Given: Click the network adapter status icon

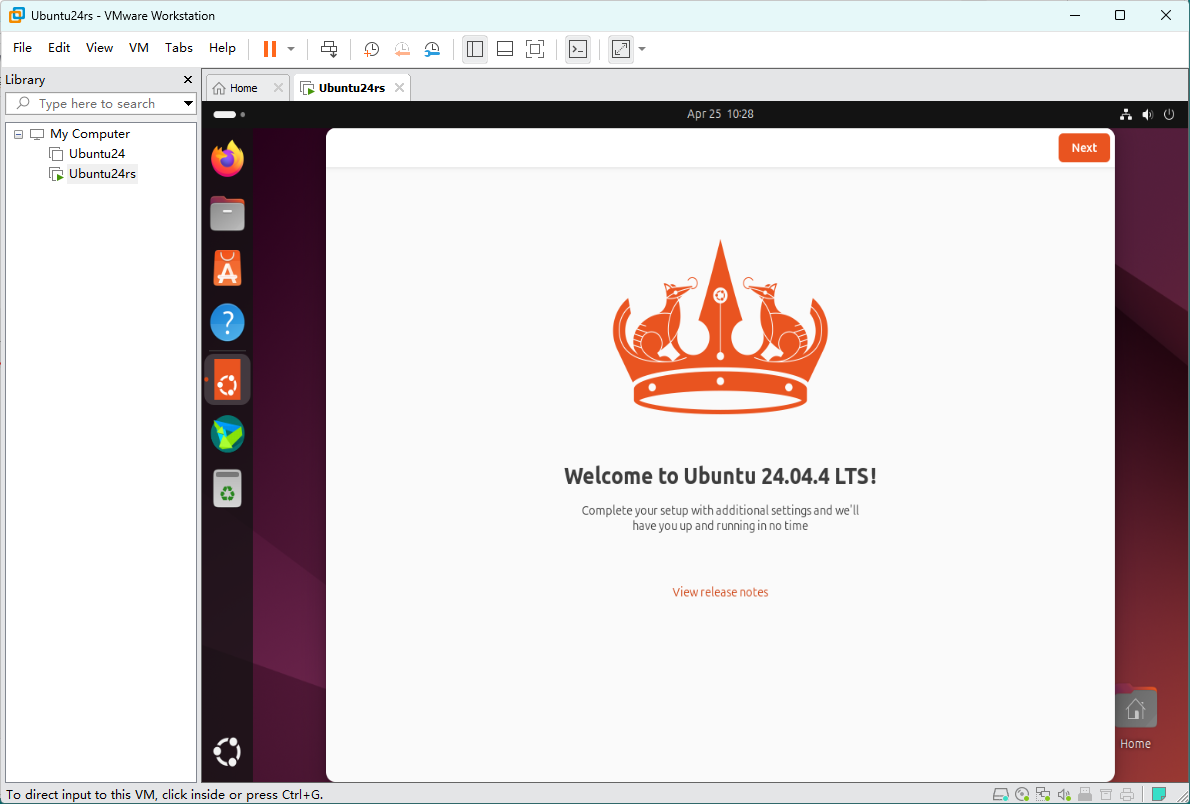Looking at the screenshot, I should [1044, 794].
